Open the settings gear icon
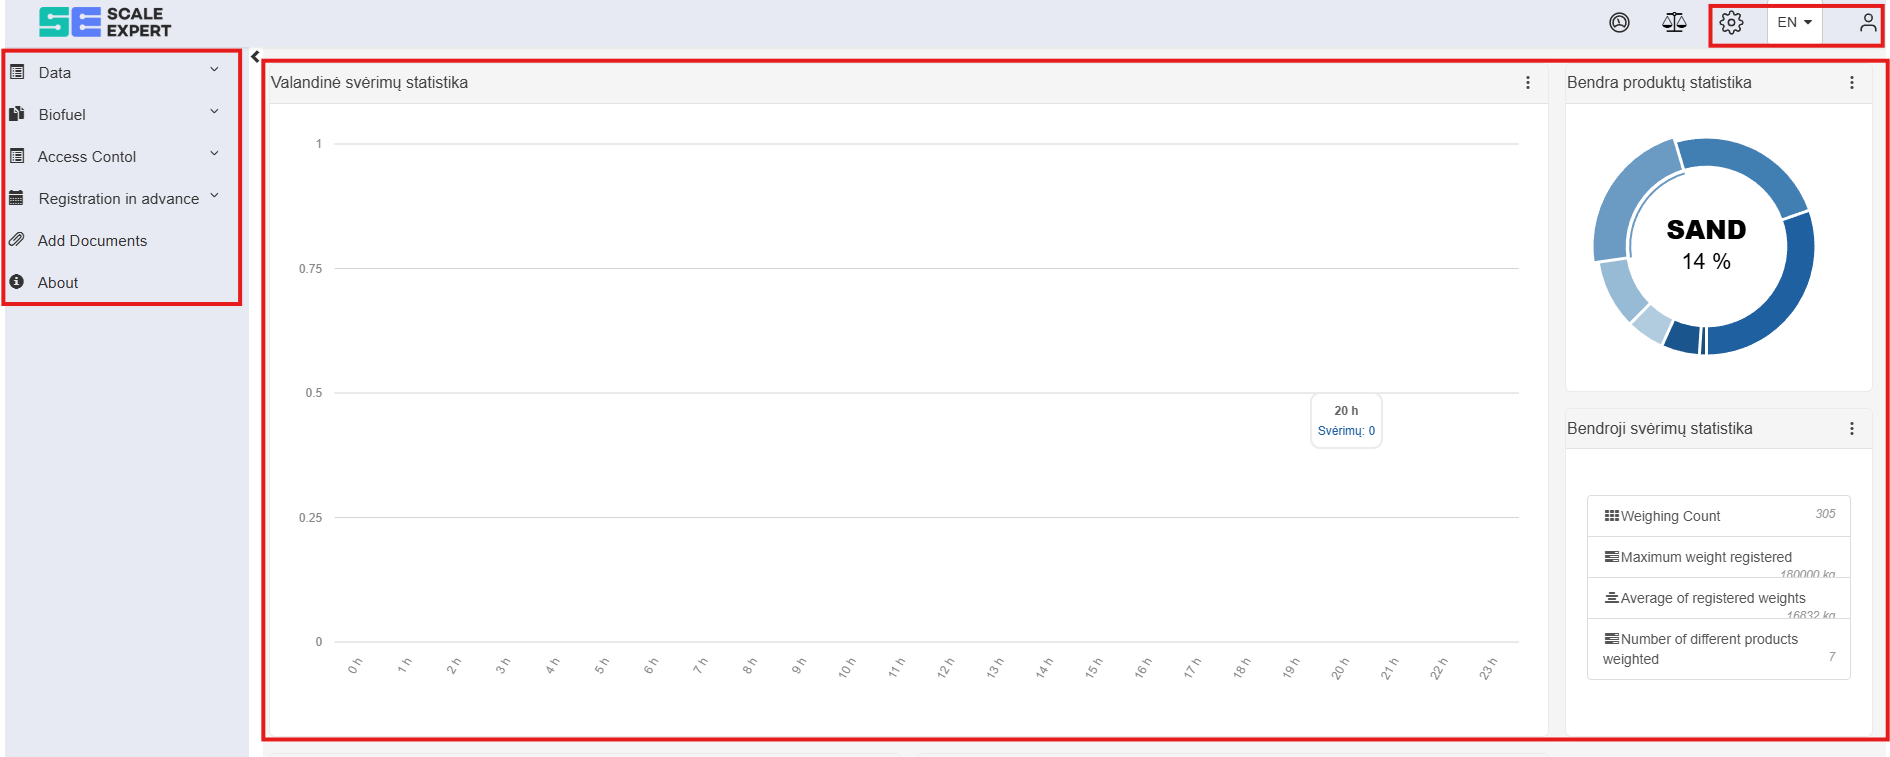The width and height of the screenshot is (1890, 757). pyautogui.click(x=1731, y=23)
